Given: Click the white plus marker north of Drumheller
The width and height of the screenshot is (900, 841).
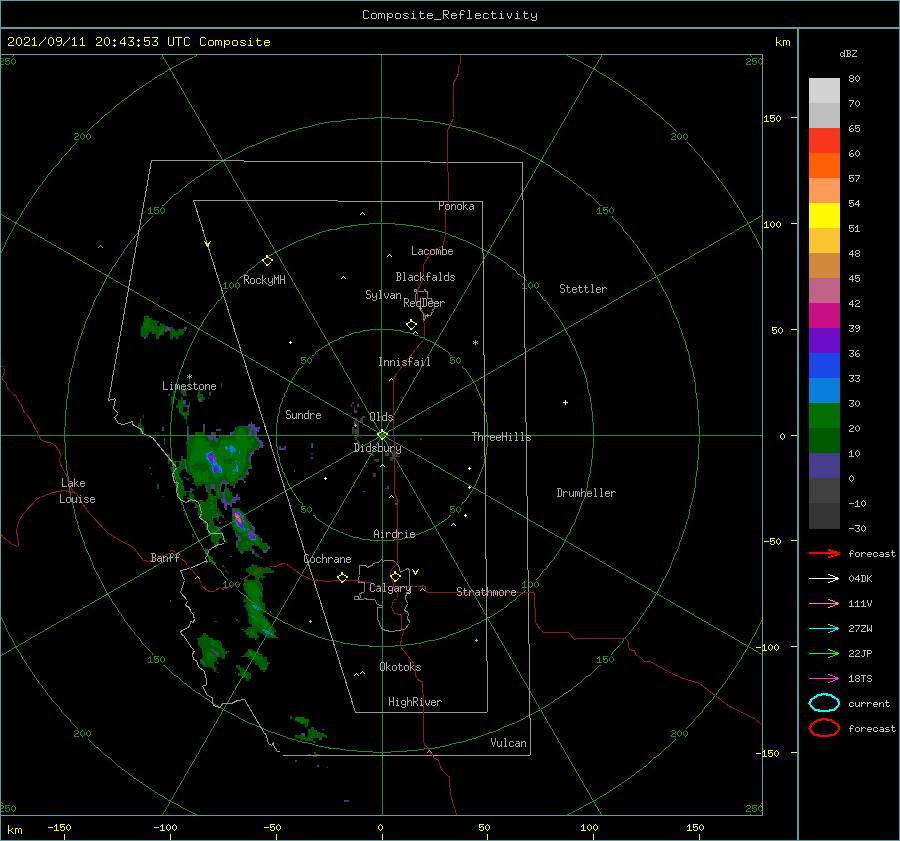Looking at the screenshot, I should (x=565, y=402).
